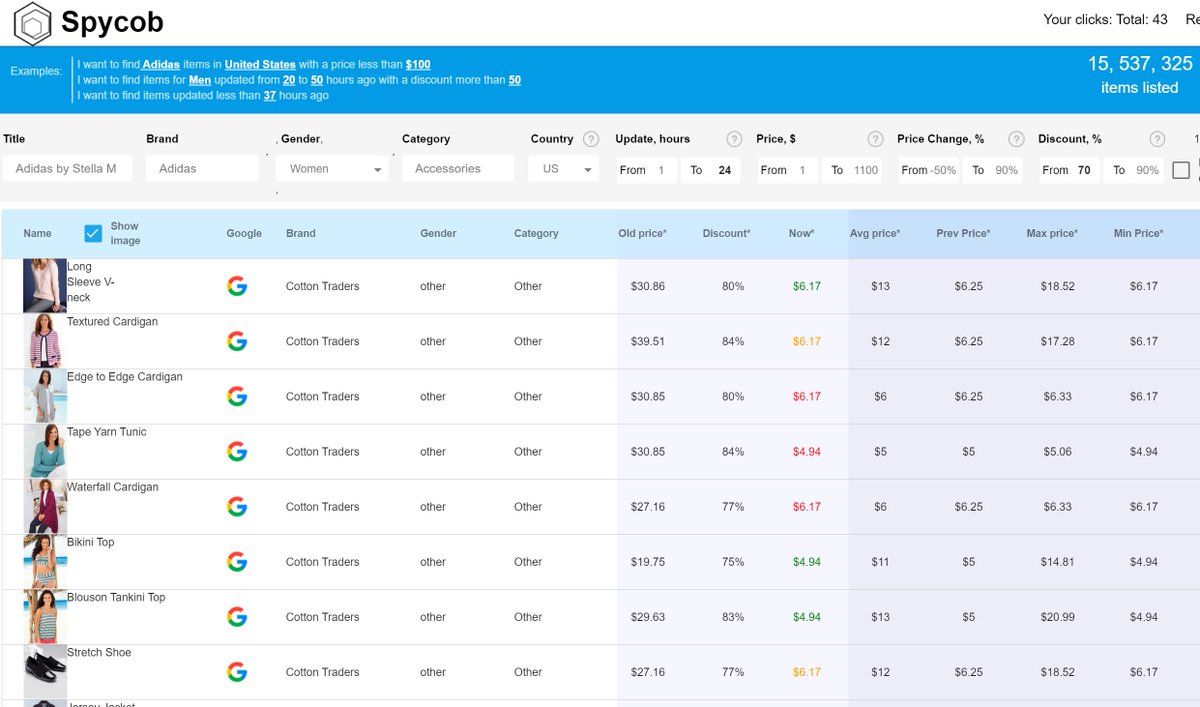Screen dimensions: 1200x707
Task: Sort by the Now price column header
Action: (x=801, y=233)
